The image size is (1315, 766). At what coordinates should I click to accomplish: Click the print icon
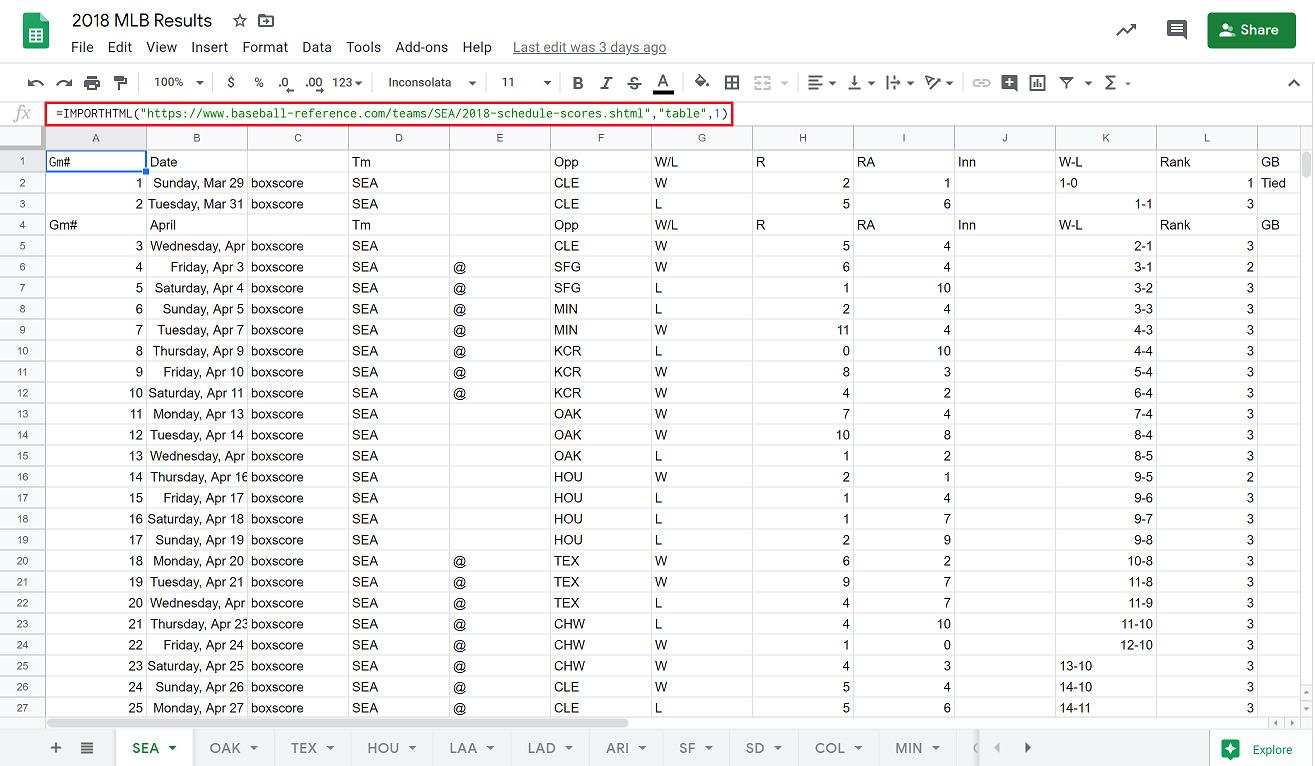tap(92, 83)
